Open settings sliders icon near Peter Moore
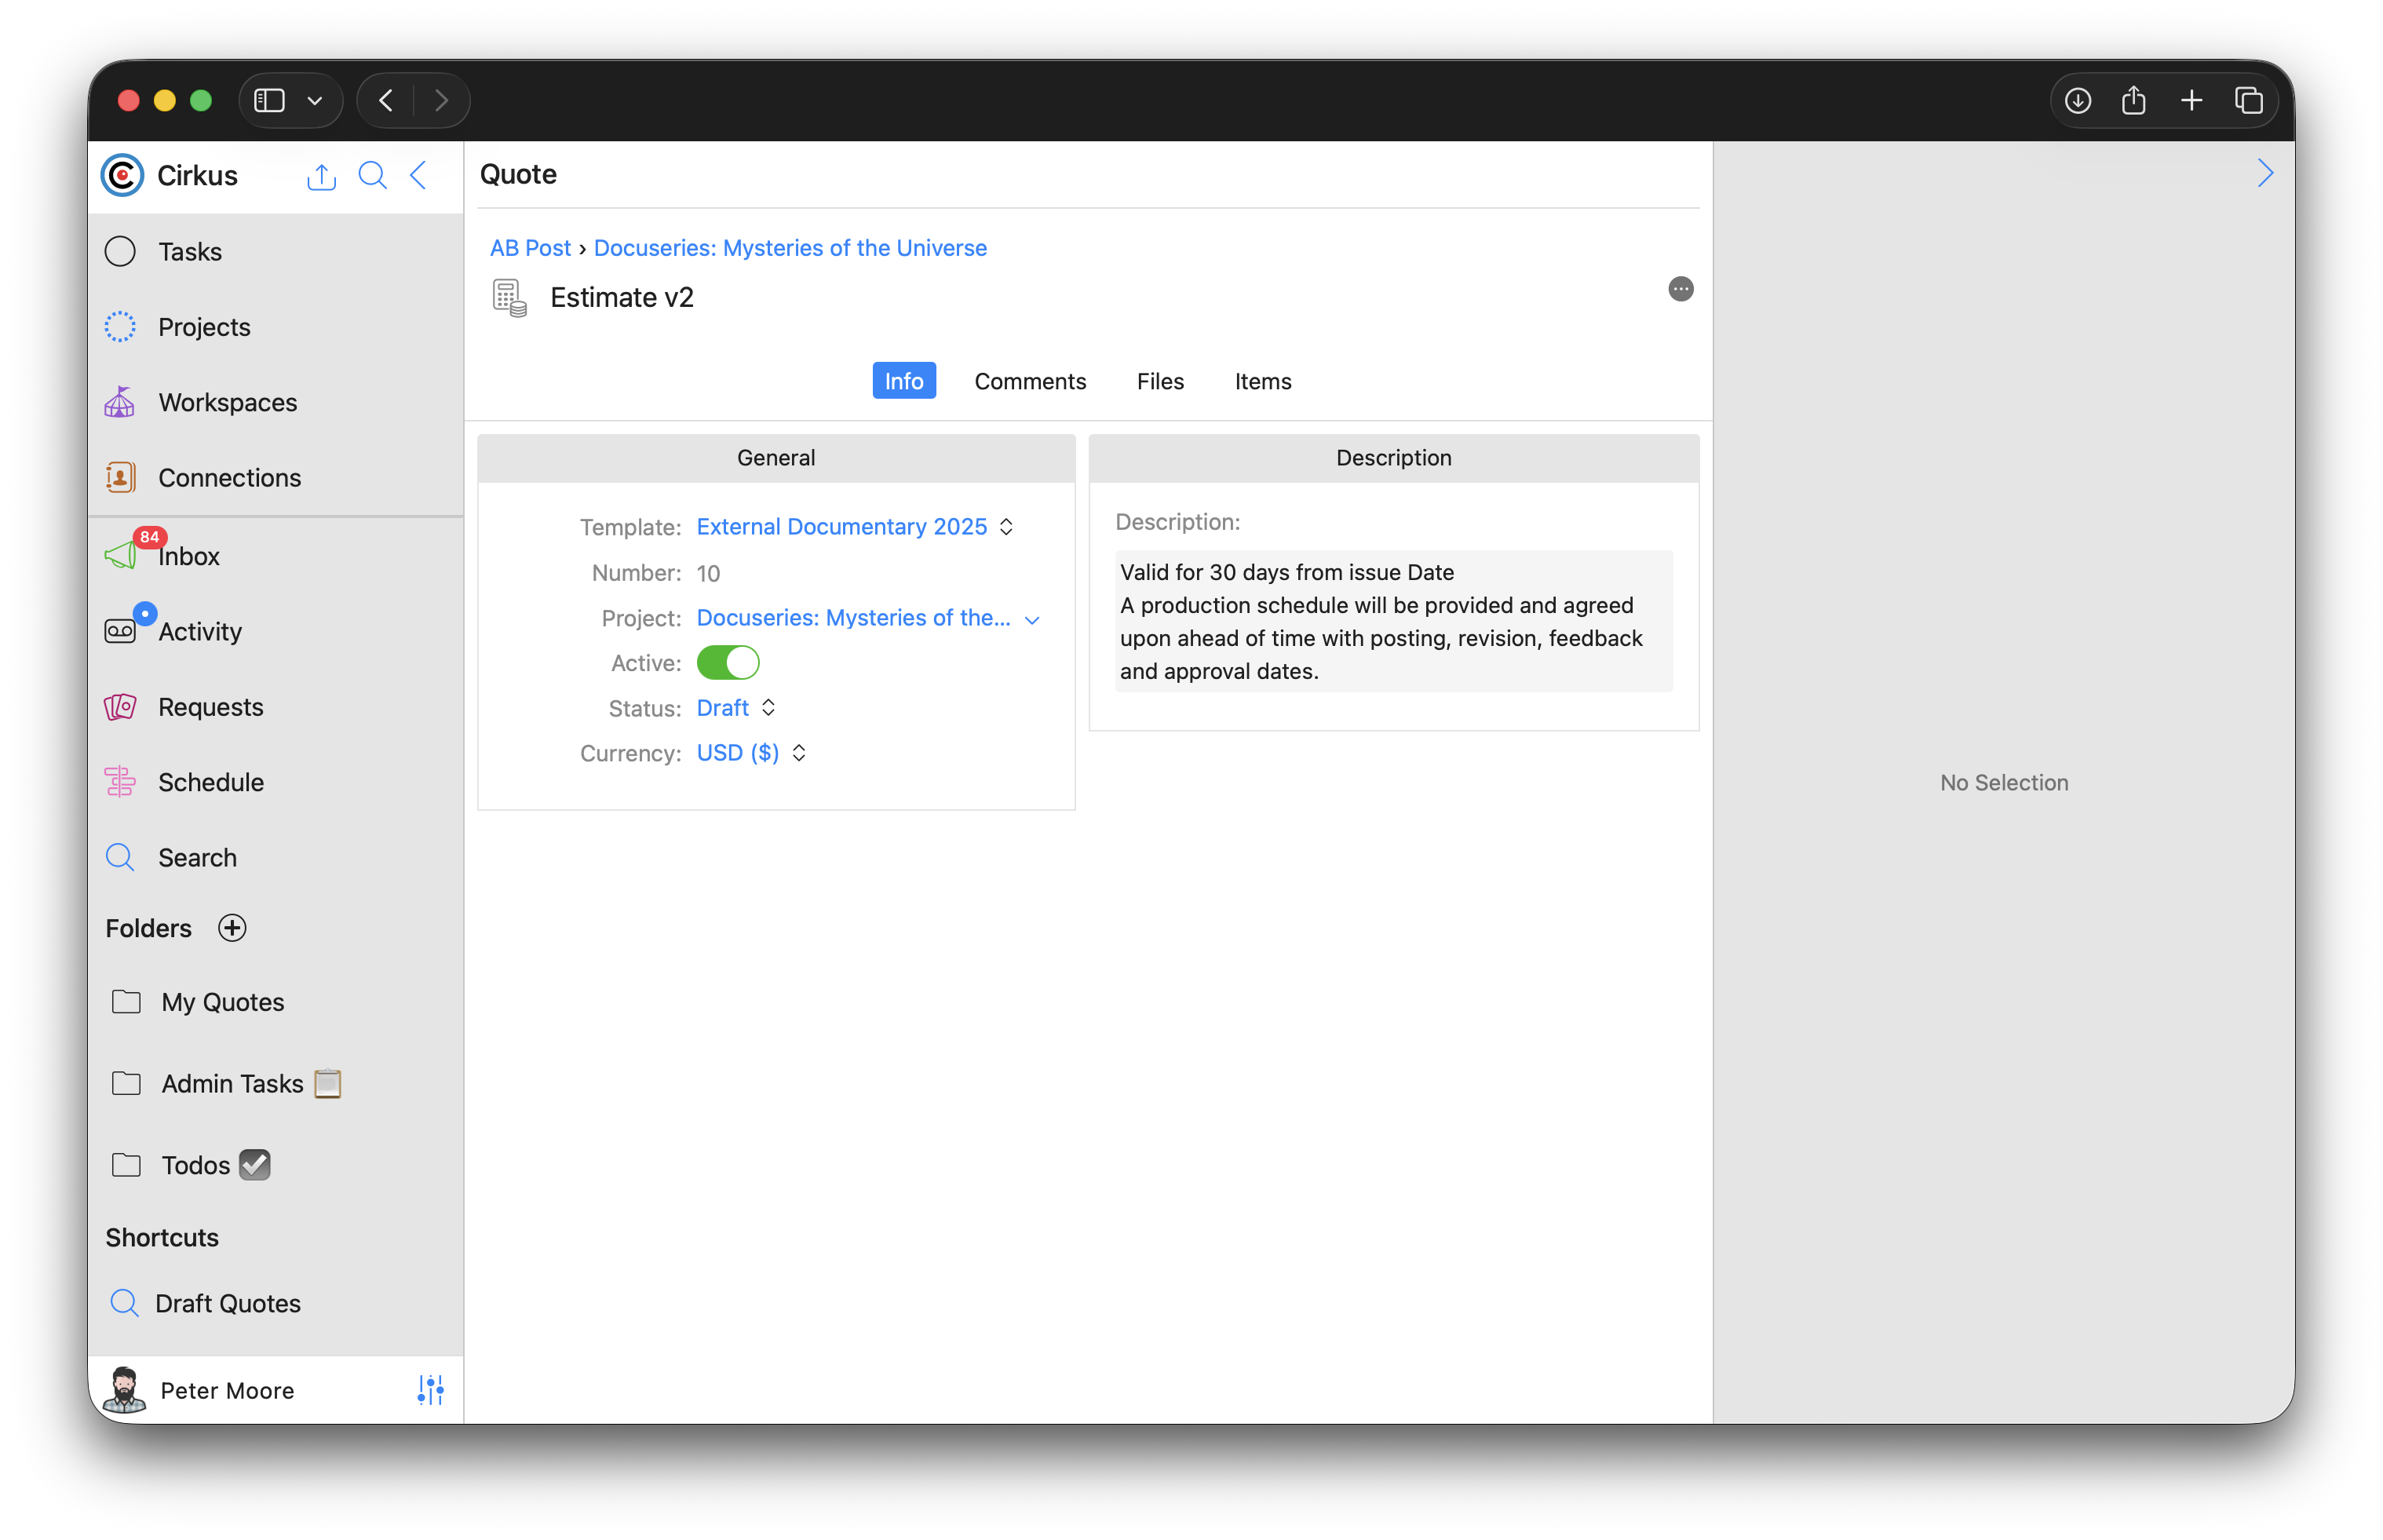Viewport: 2383px width, 1540px height. (x=430, y=1389)
